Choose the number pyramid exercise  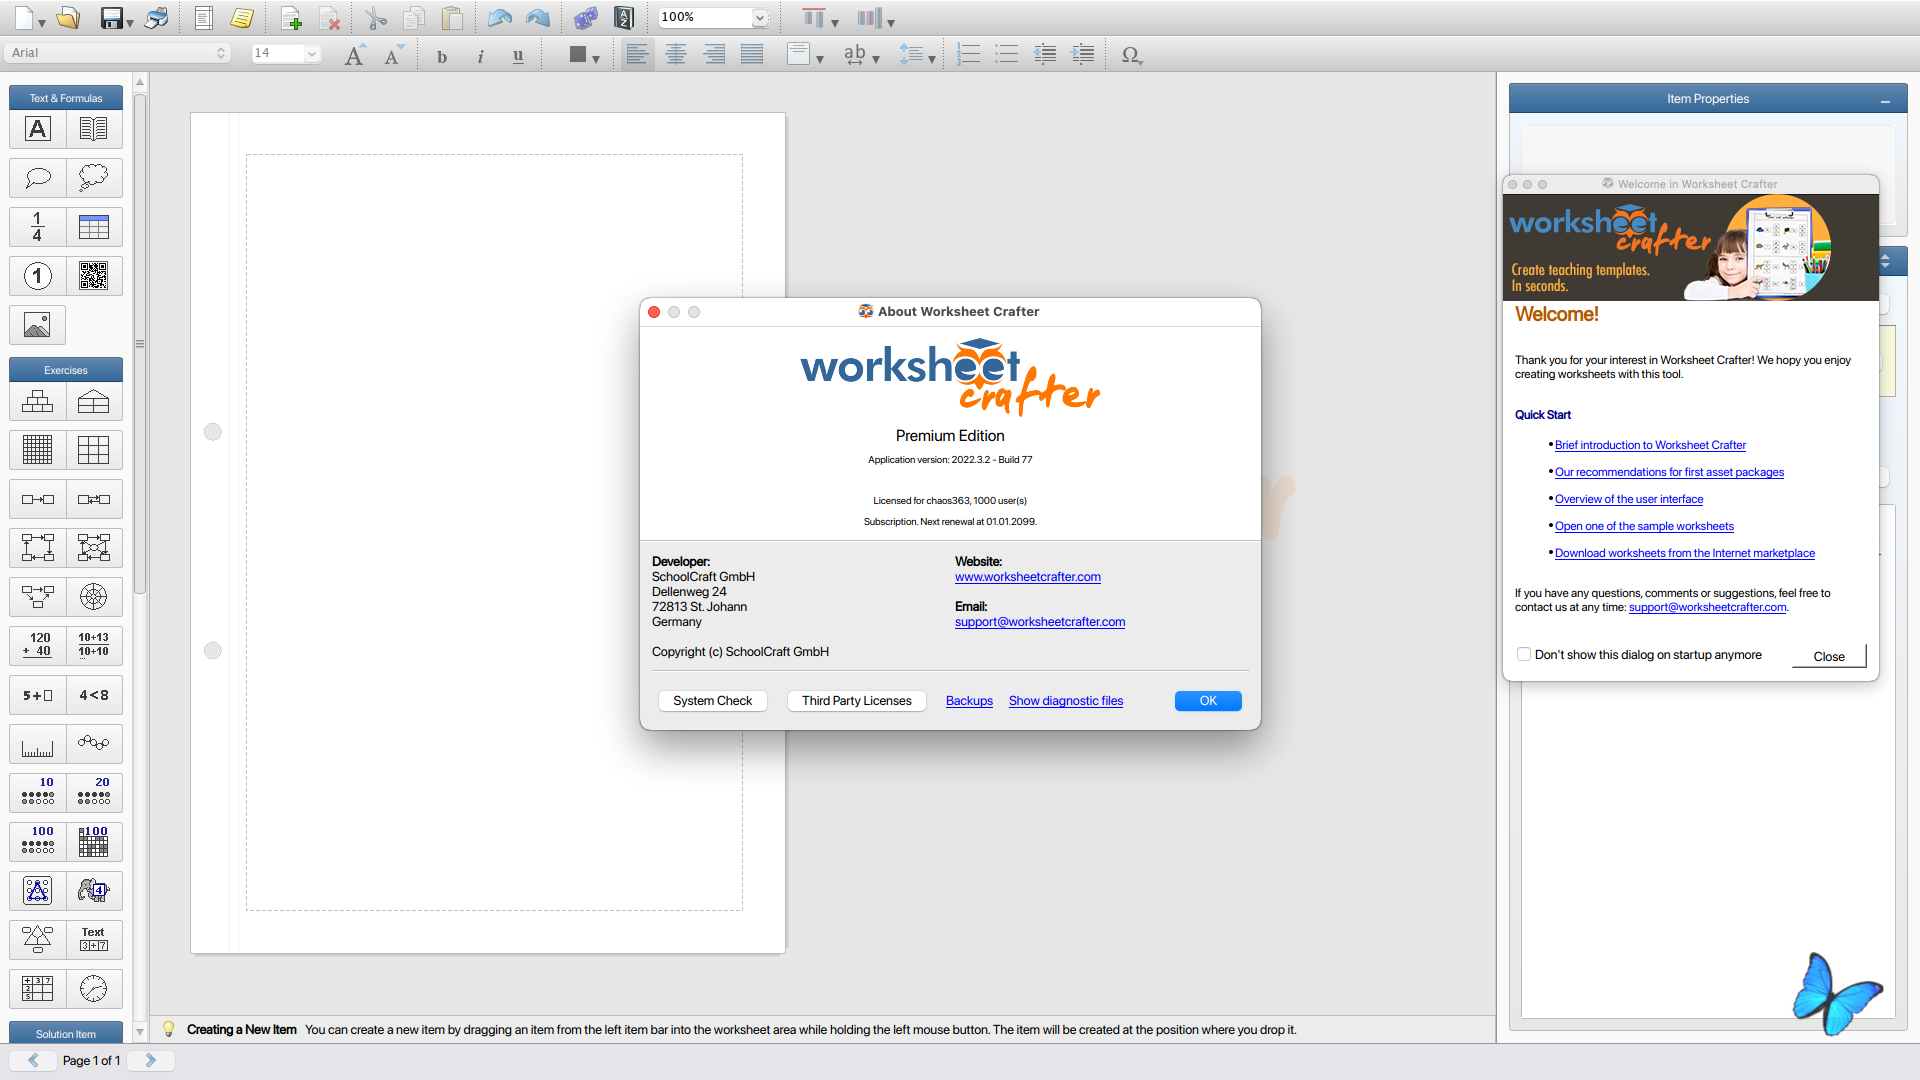[38, 402]
